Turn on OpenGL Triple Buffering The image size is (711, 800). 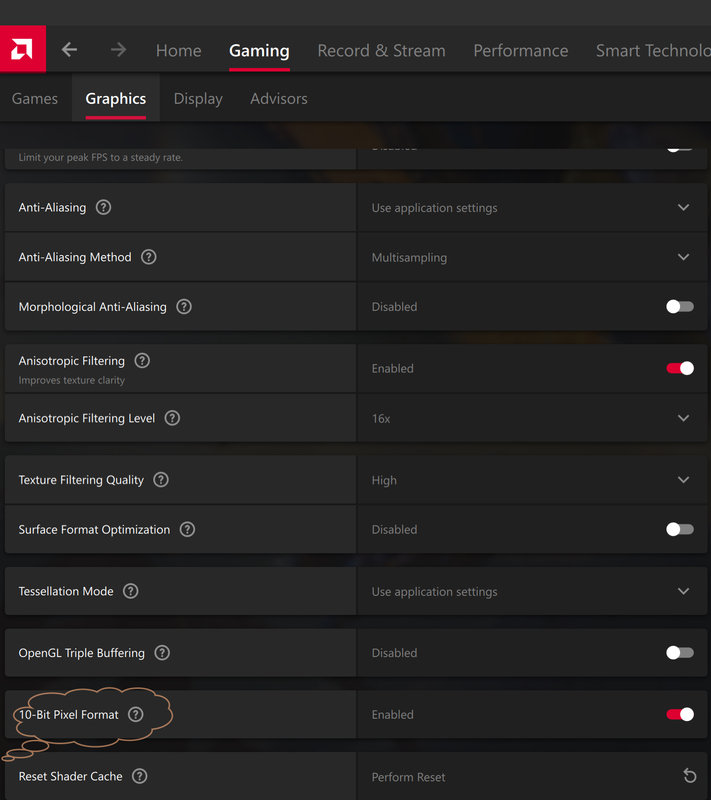pos(680,653)
